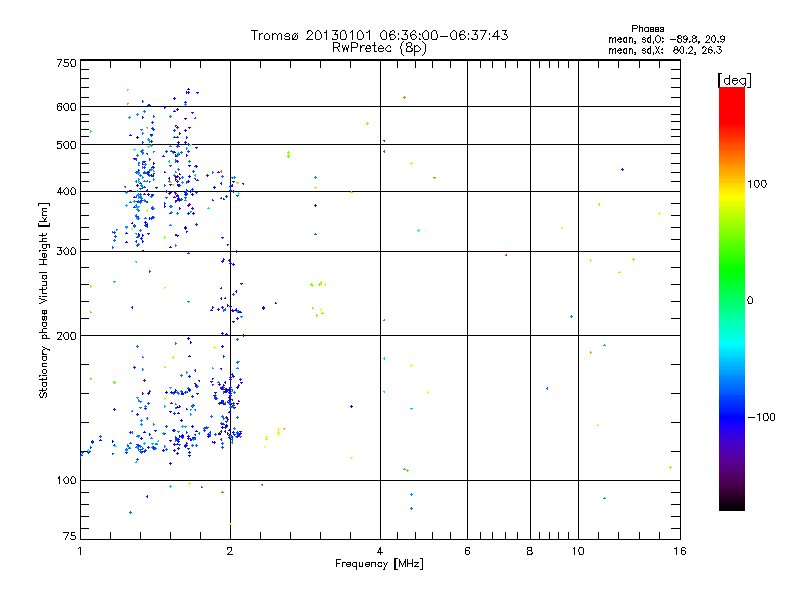Click the colorbar tick label '-100'

[761, 417]
